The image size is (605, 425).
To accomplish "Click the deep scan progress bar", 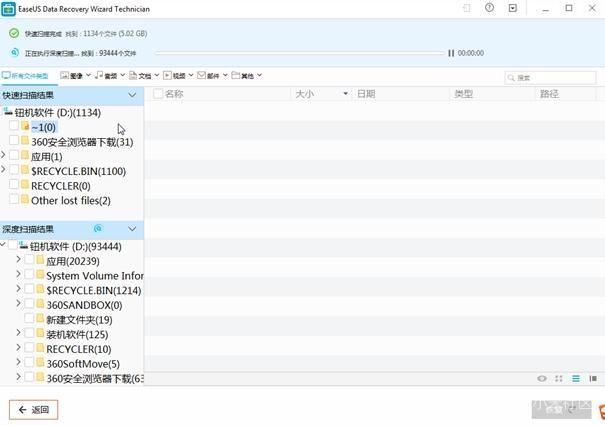I will pyautogui.click(x=300, y=53).
